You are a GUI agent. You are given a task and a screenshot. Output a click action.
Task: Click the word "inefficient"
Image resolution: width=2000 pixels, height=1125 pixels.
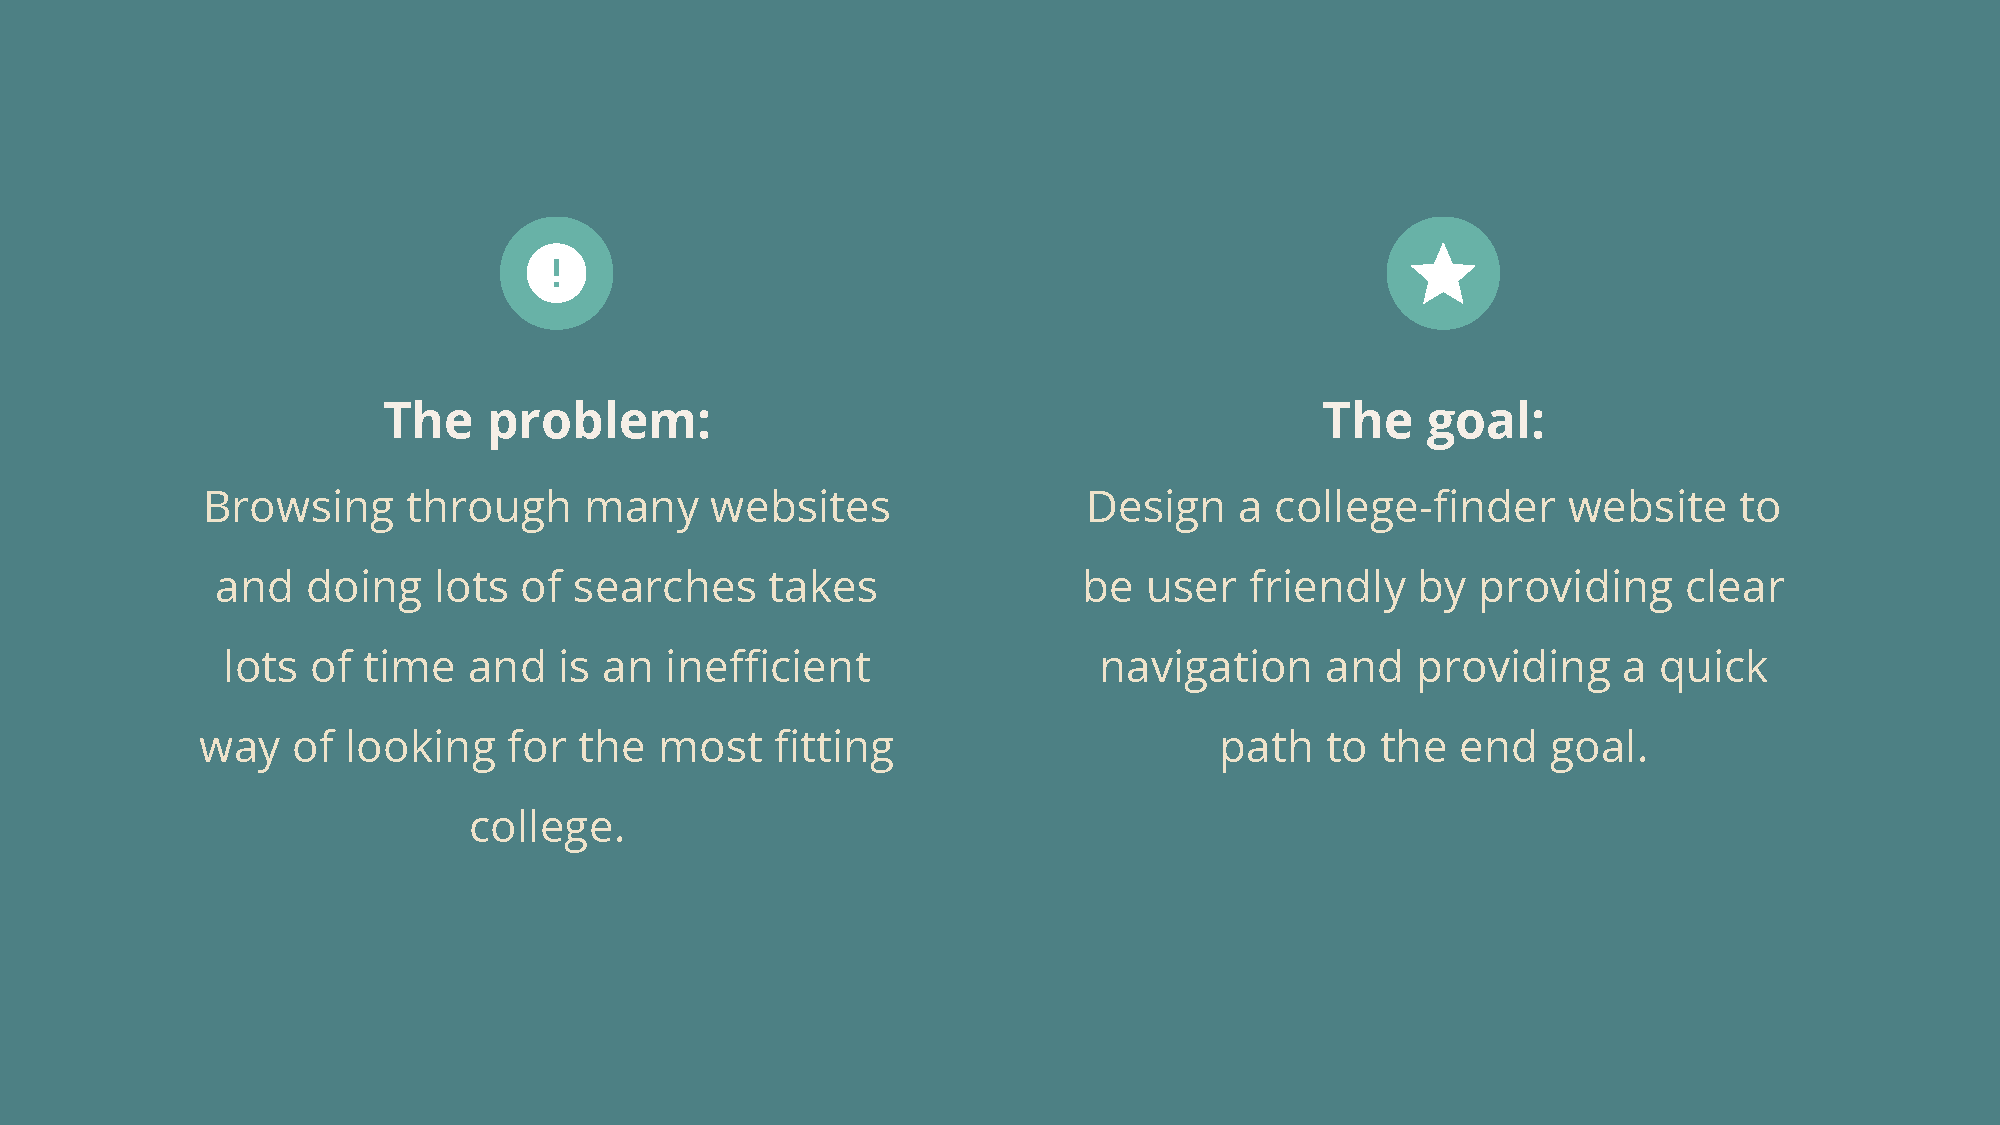click(x=768, y=667)
